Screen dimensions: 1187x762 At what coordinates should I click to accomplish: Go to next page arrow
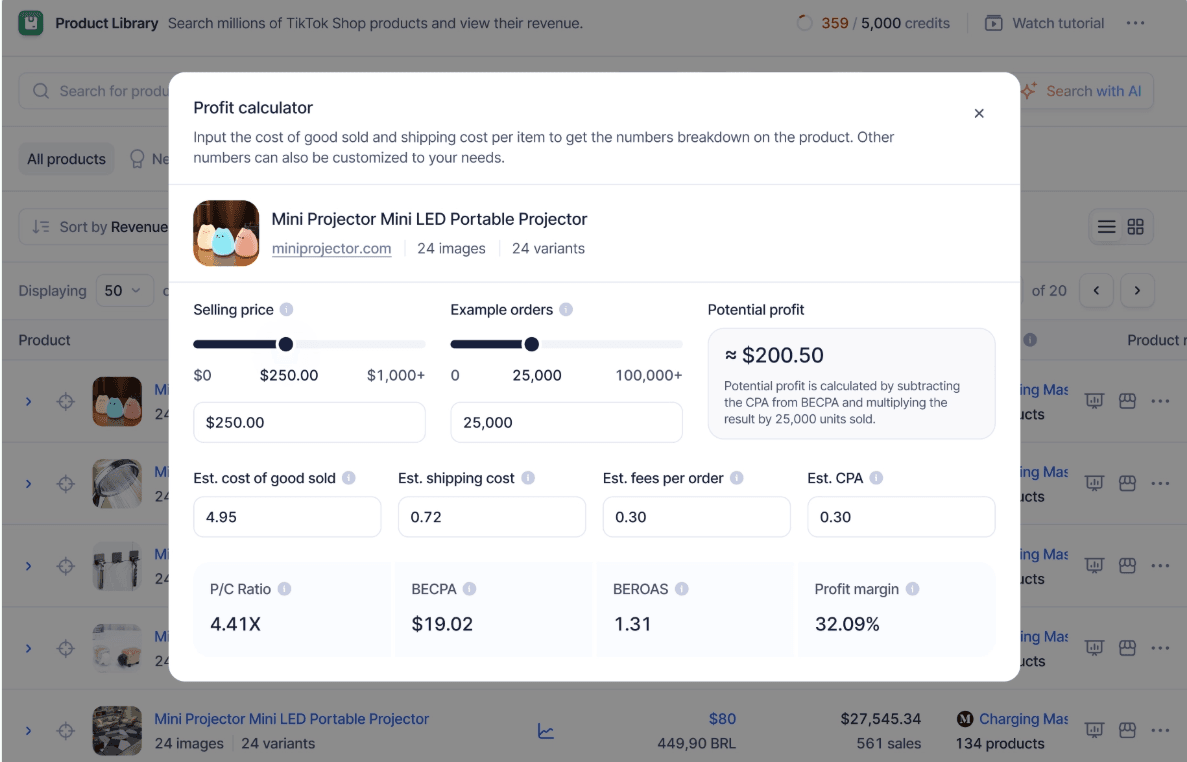coord(1137,291)
